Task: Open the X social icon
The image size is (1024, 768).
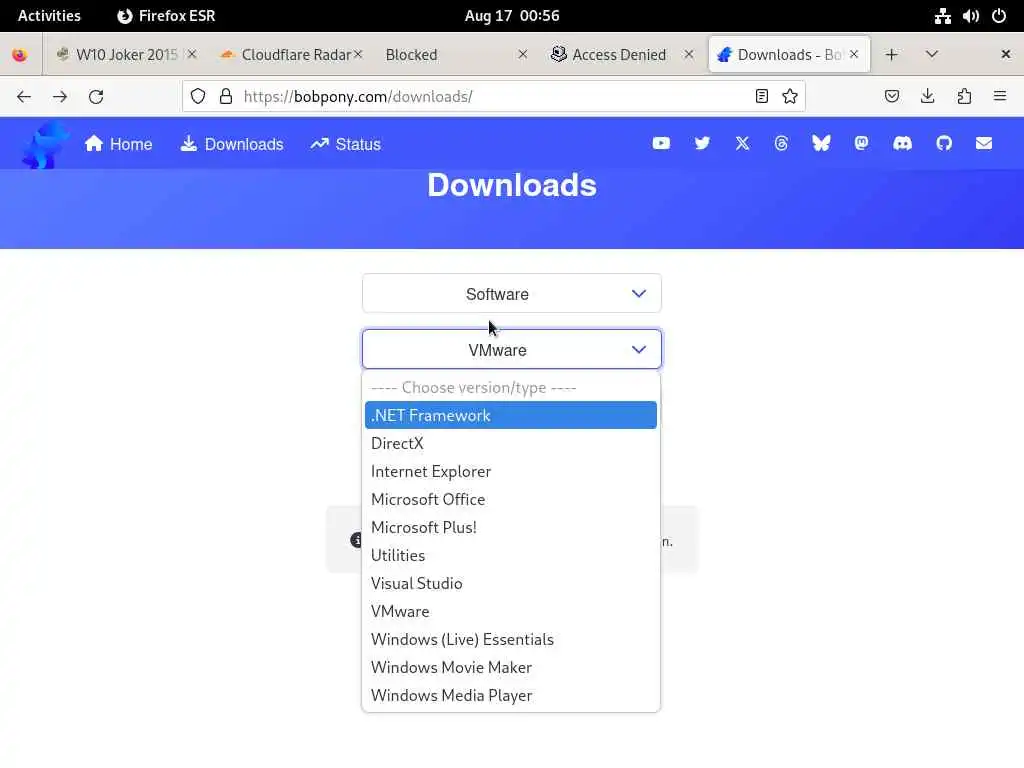Action: 742,143
